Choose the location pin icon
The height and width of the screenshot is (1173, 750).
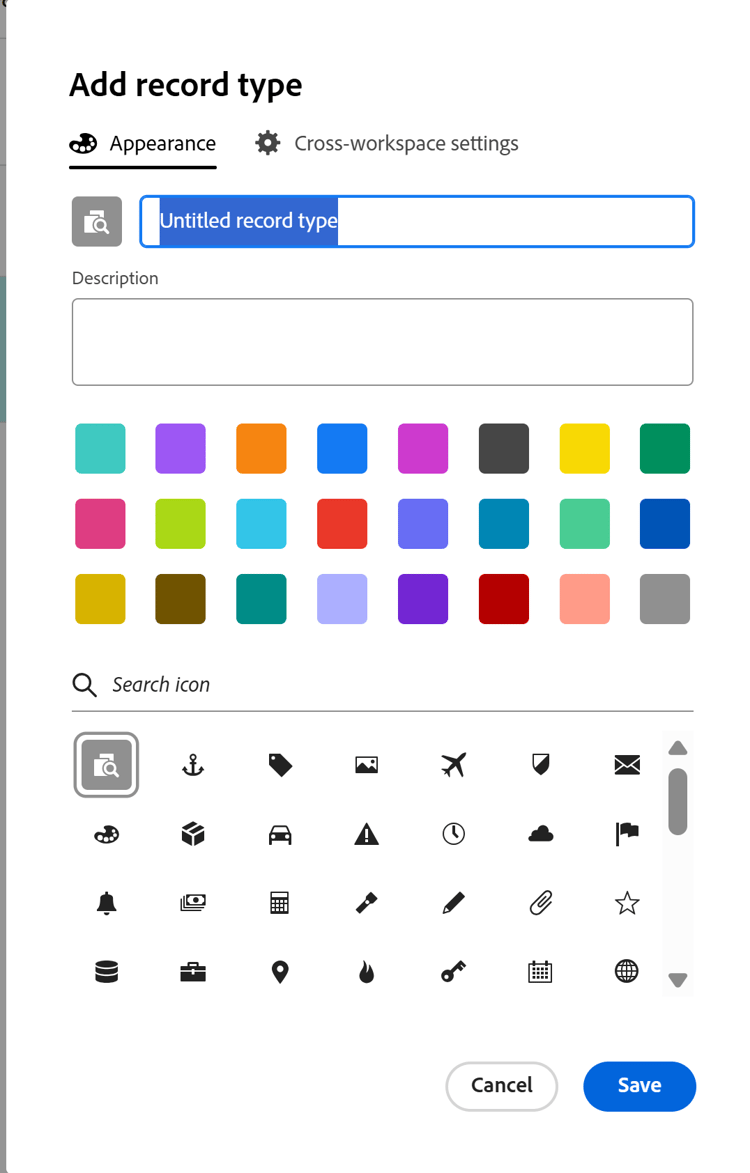(280, 971)
